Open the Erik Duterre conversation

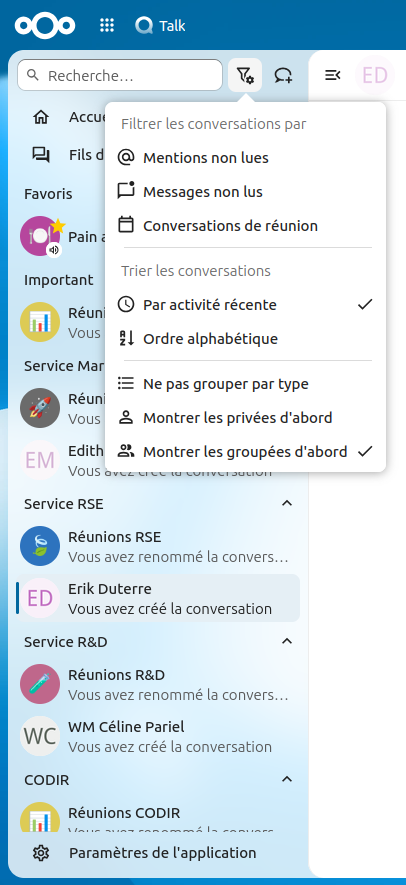[158, 598]
